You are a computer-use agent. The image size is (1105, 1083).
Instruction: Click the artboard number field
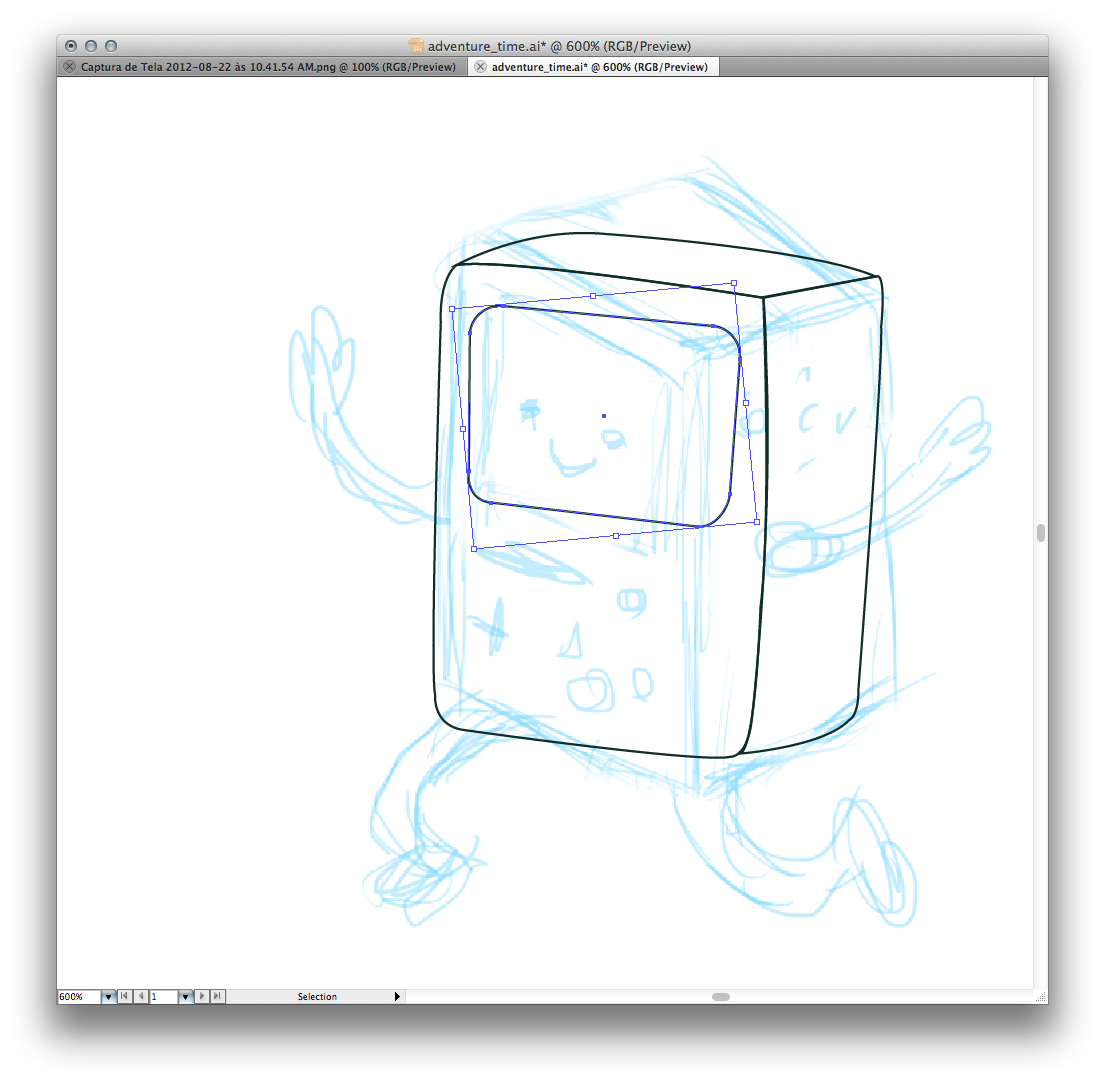pyautogui.click(x=163, y=997)
